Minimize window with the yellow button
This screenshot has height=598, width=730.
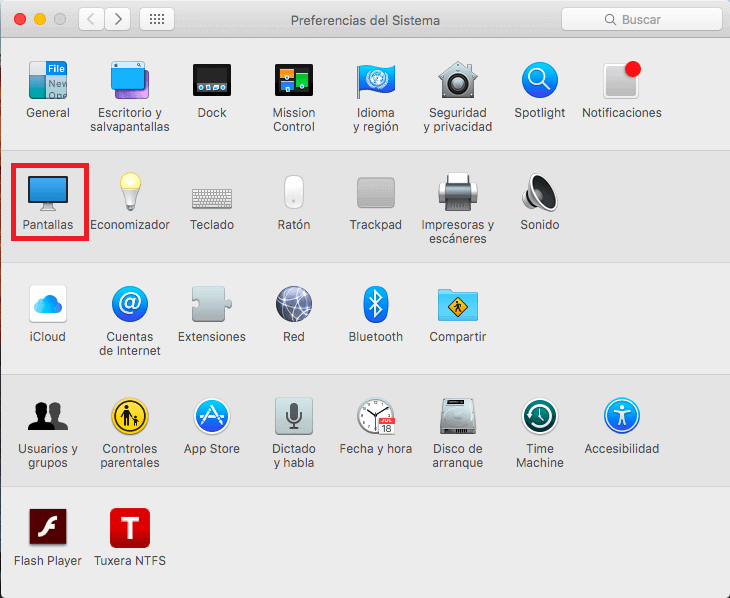pyautogui.click(x=40, y=19)
